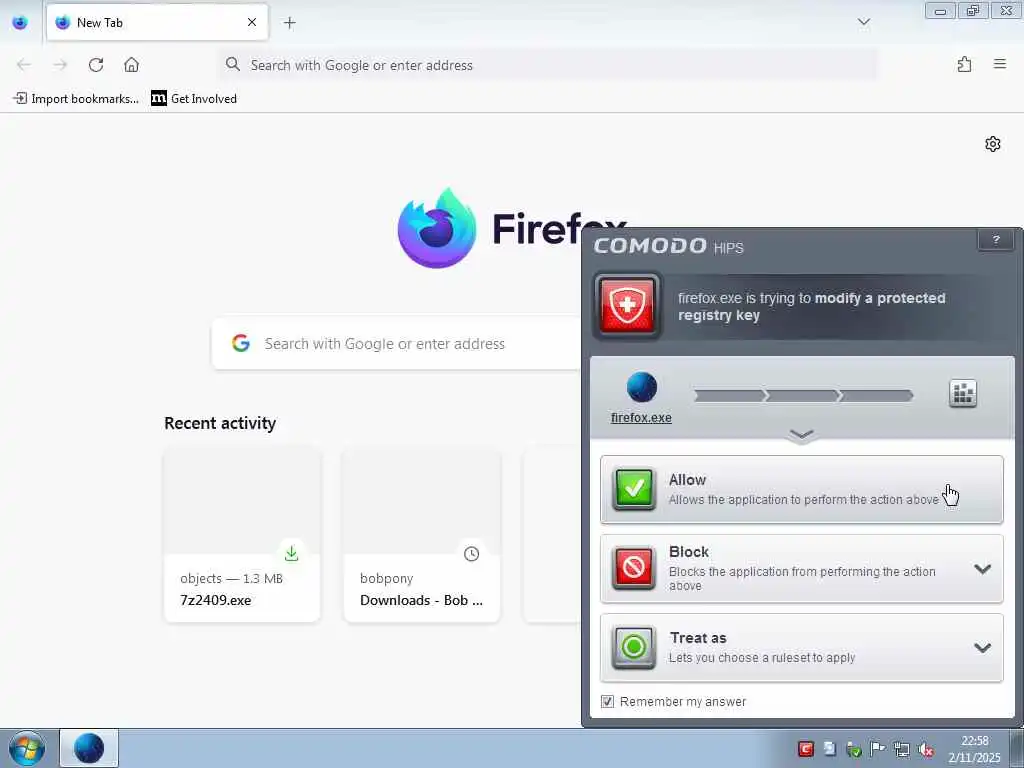Open the 7z2409.exe recent activity card
This screenshot has height=768, width=1024.
pyautogui.click(x=242, y=535)
